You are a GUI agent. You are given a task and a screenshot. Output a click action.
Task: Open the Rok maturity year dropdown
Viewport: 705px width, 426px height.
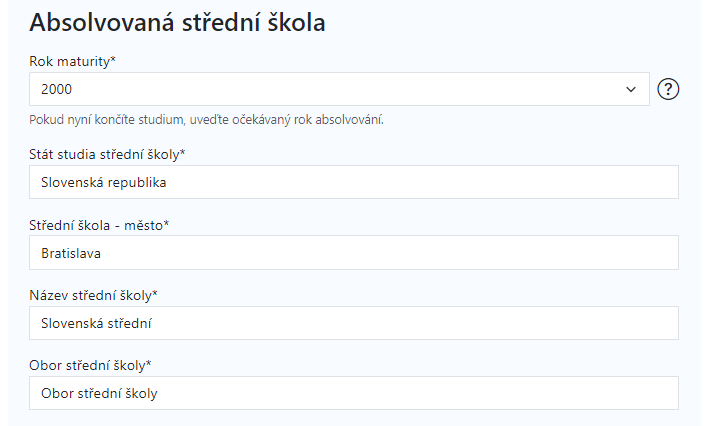click(339, 89)
